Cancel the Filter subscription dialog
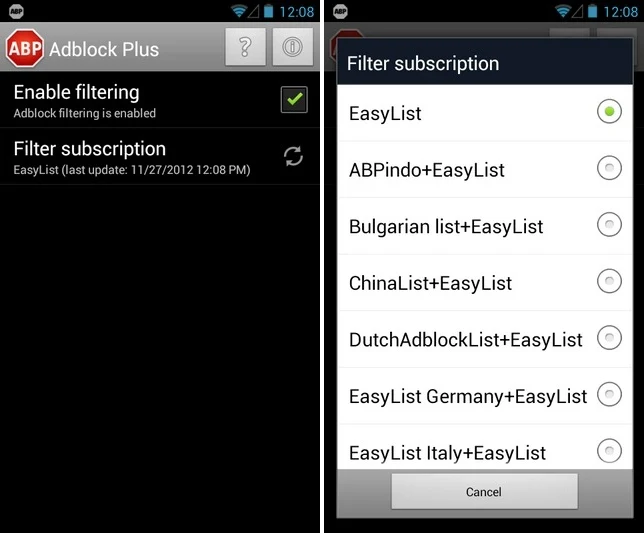The width and height of the screenshot is (644, 533). coord(484,492)
